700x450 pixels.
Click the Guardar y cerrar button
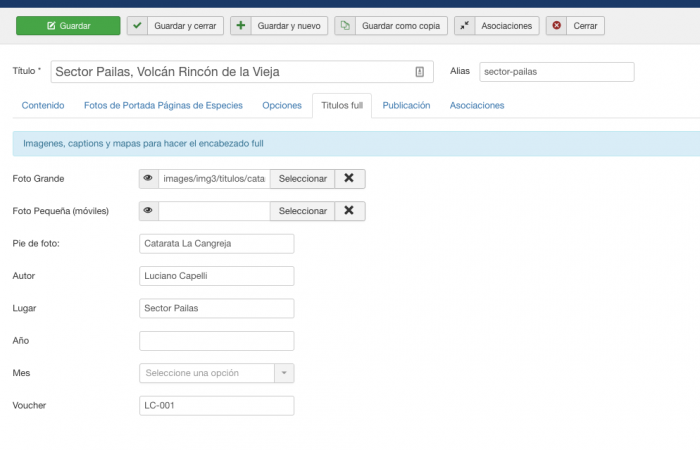175,25
